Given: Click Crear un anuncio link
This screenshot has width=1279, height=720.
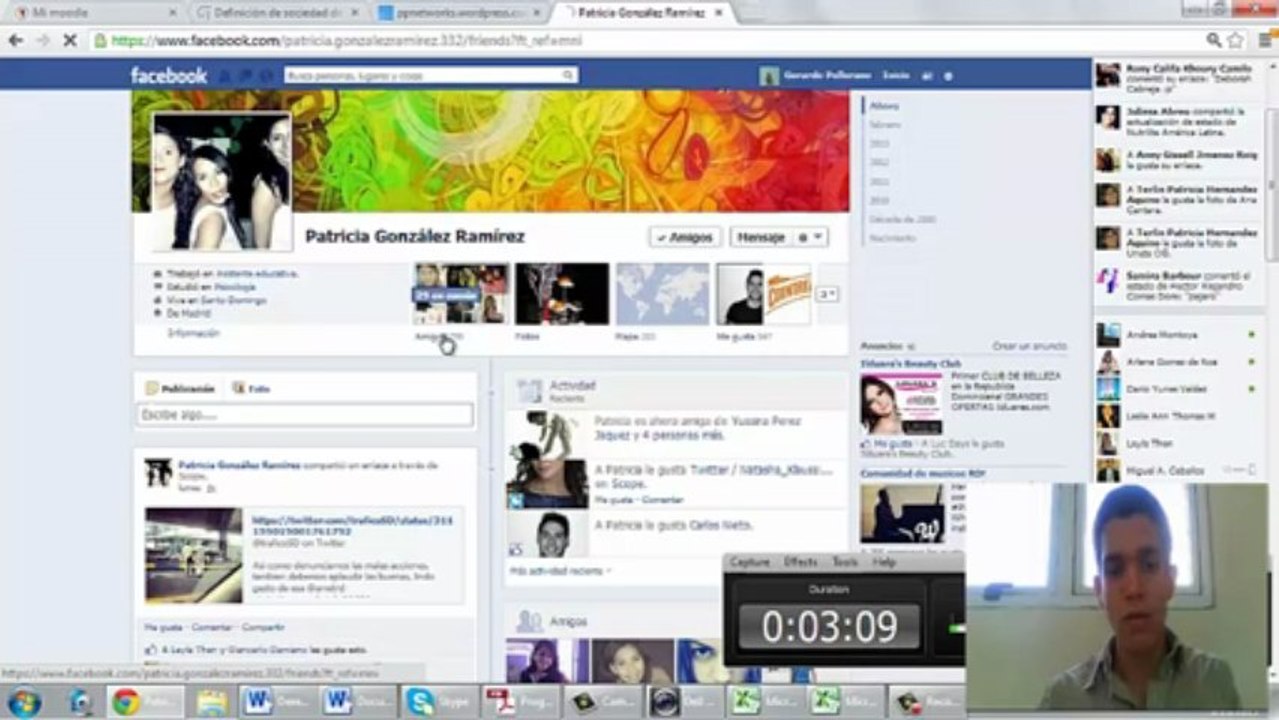Looking at the screenshot, I should coord(1030,345).
